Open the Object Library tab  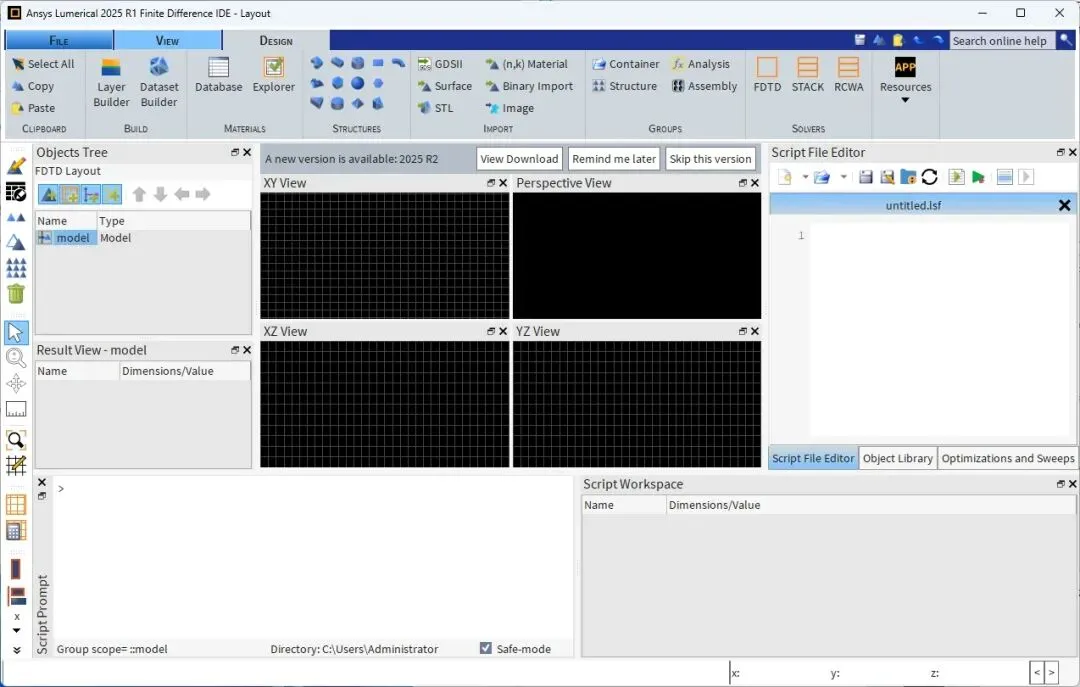pyautogui.click(x=897, y=458)
